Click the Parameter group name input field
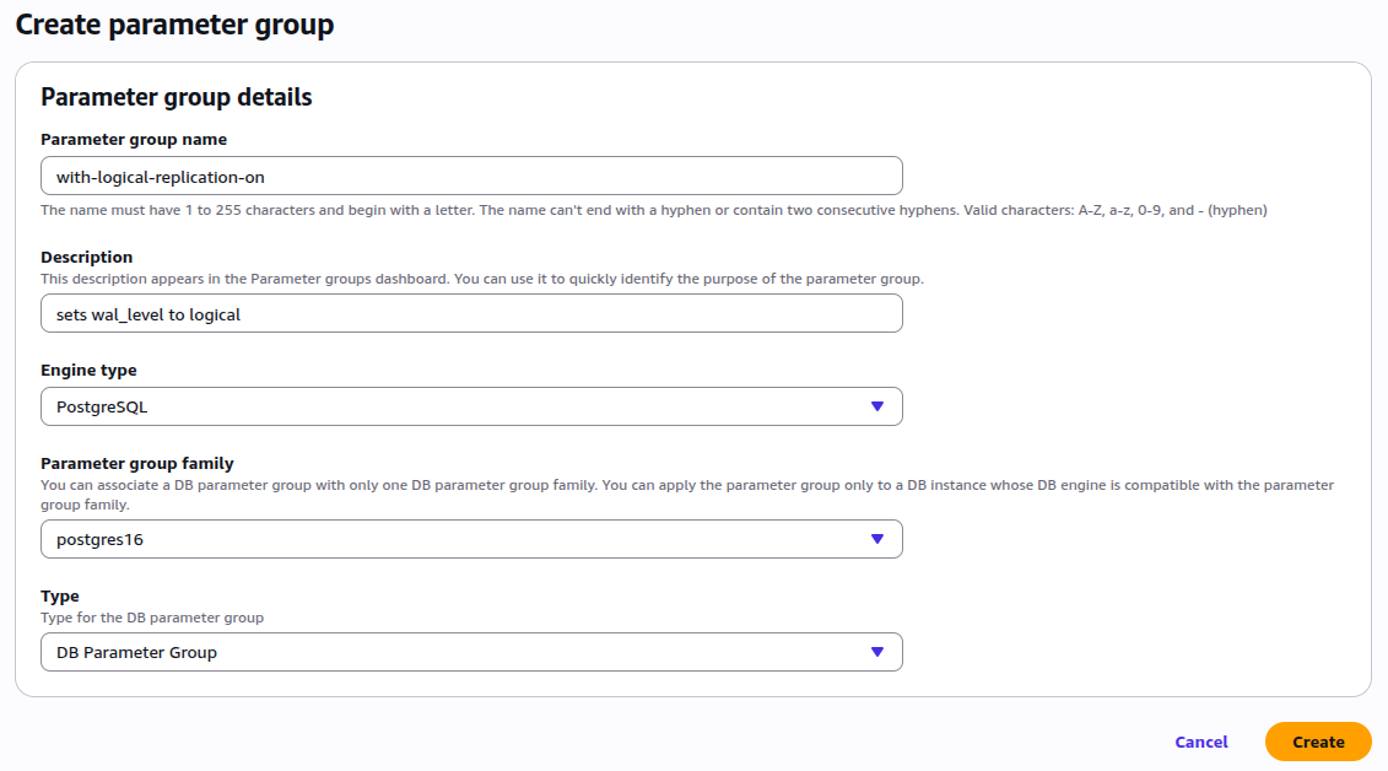This screenshot has height=771, width=1388. click(470, 174)
